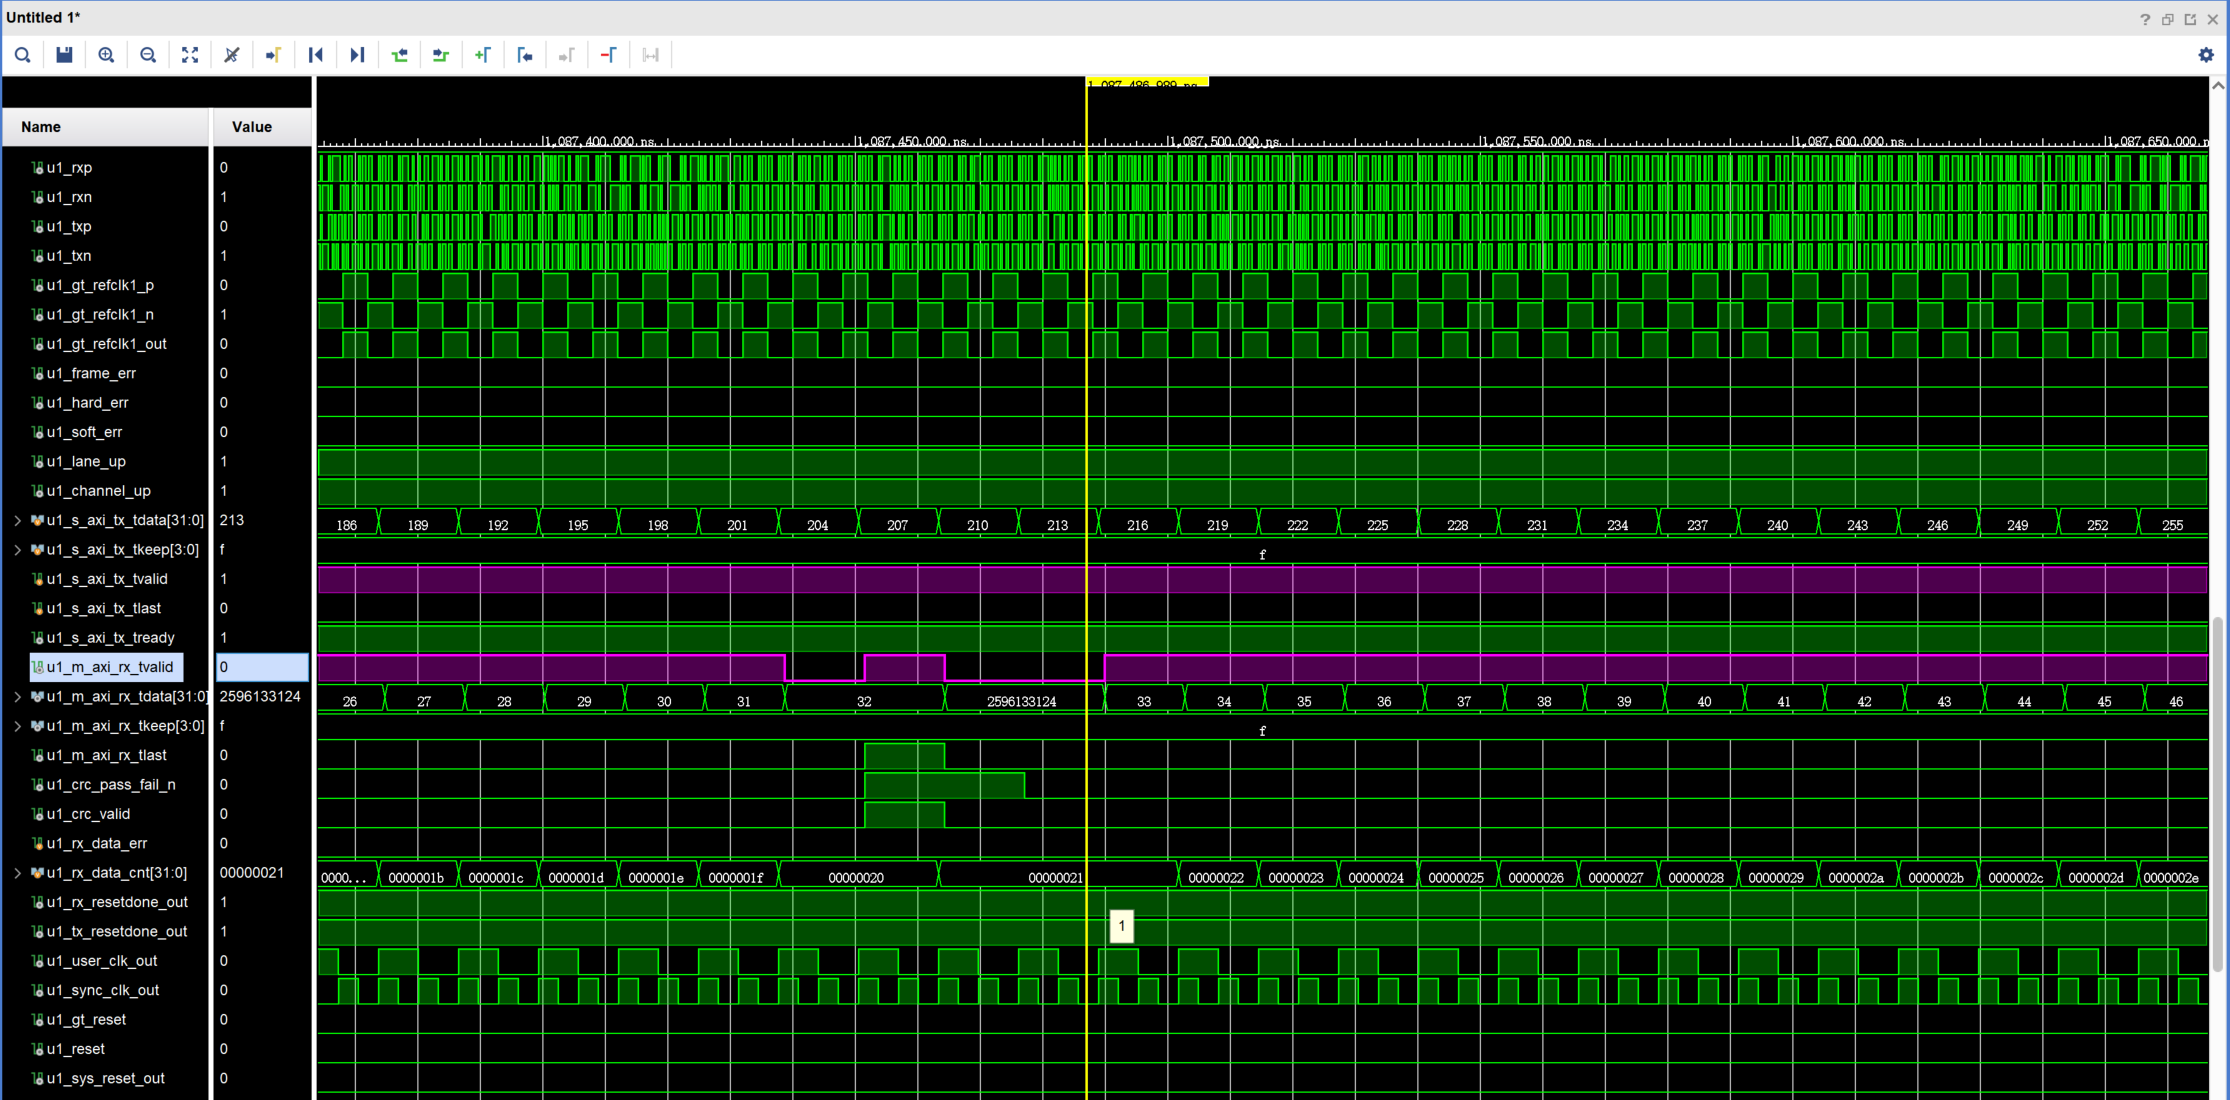The width and height of the screenshot is (2230, 1100).
Task: Click the Zoom Fit button
Action: coord(190,55)
